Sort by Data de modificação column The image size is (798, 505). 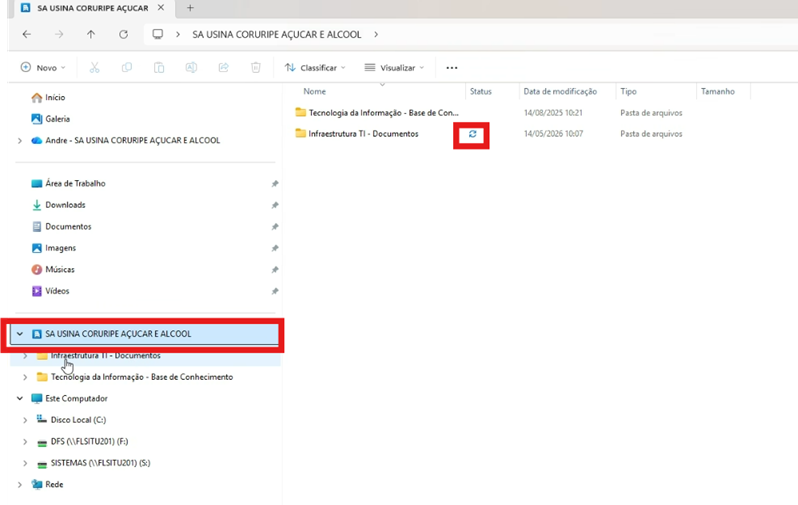click(x=560, y=92)
